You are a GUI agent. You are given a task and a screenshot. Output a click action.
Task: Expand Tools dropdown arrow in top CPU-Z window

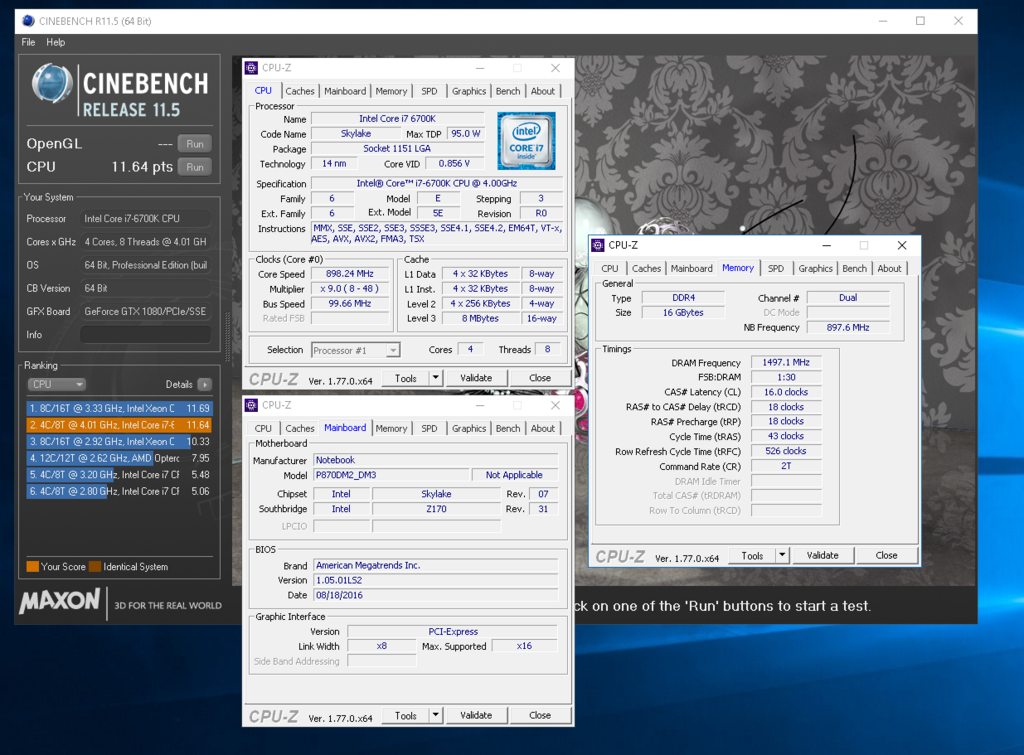436,378
